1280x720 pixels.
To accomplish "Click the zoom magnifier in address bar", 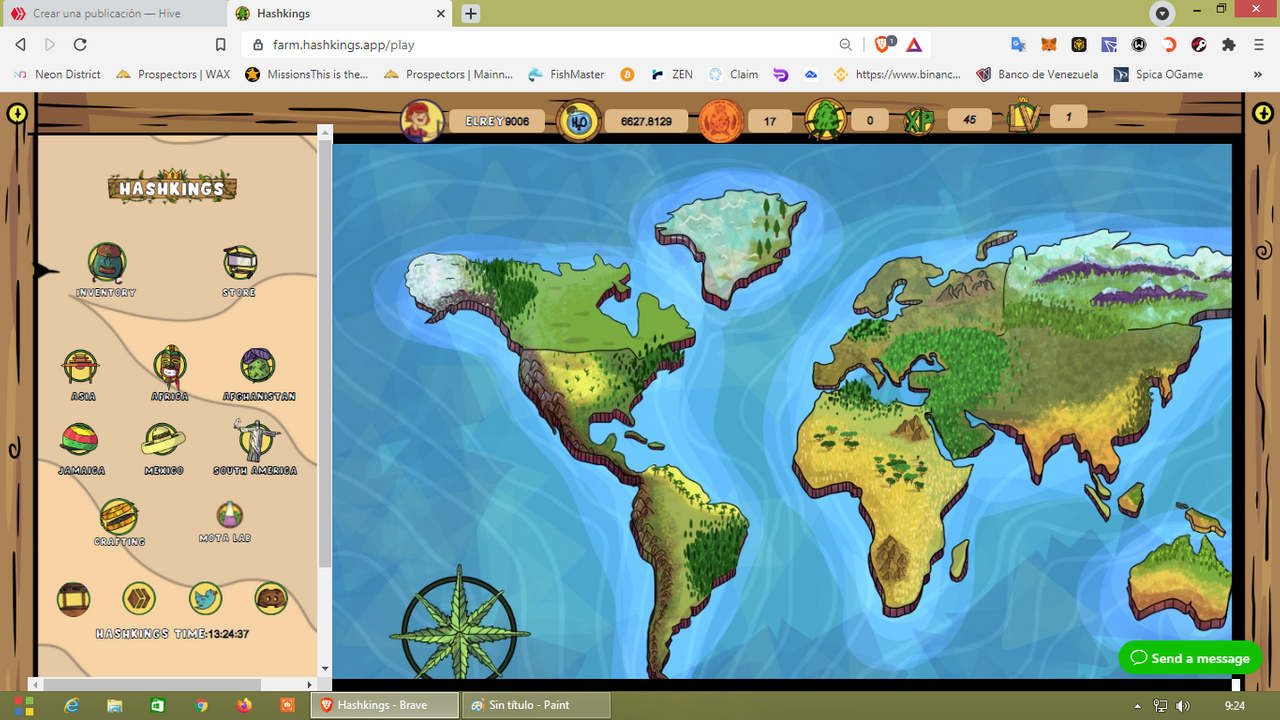I will coord(846,45).
